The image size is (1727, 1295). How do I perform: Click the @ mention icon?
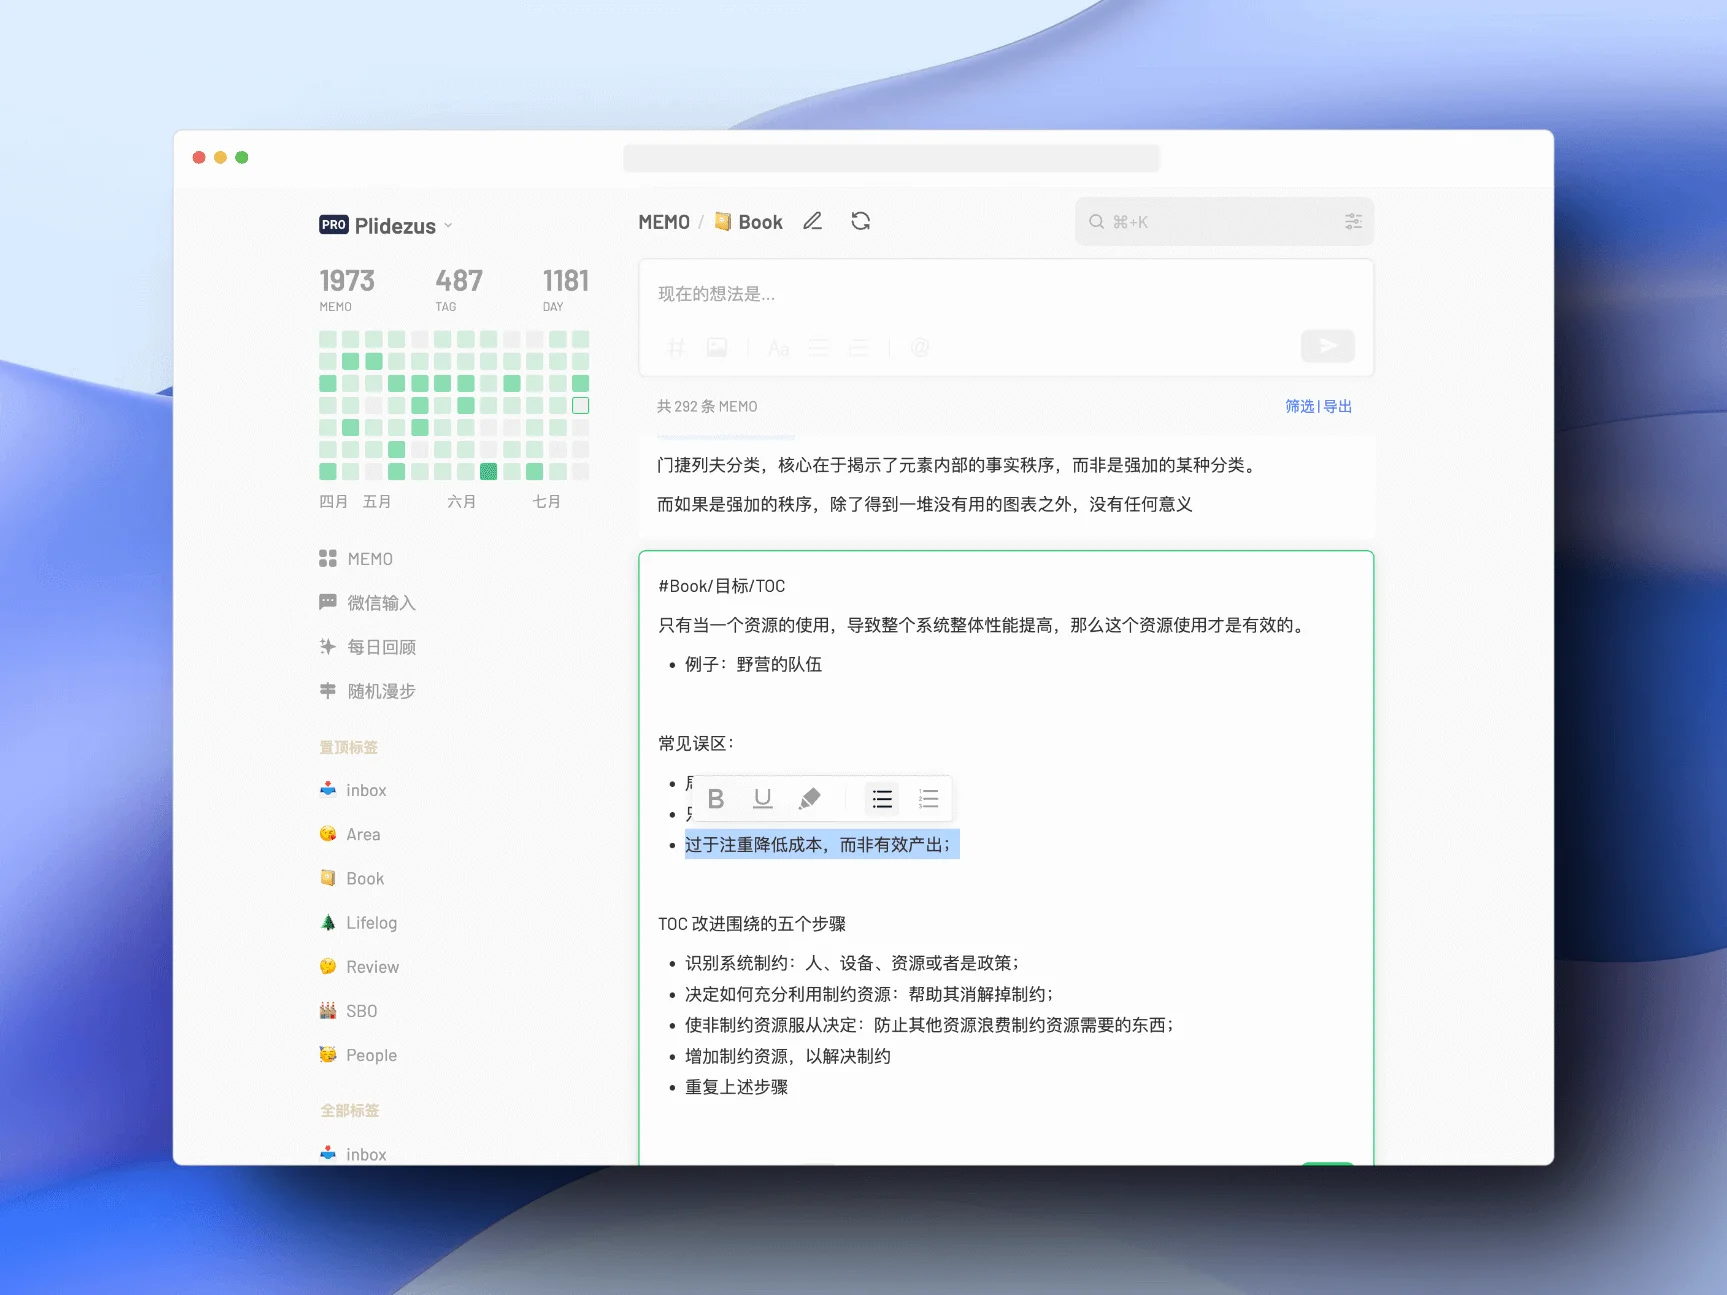pyautogui.click(x=920, y=348)
